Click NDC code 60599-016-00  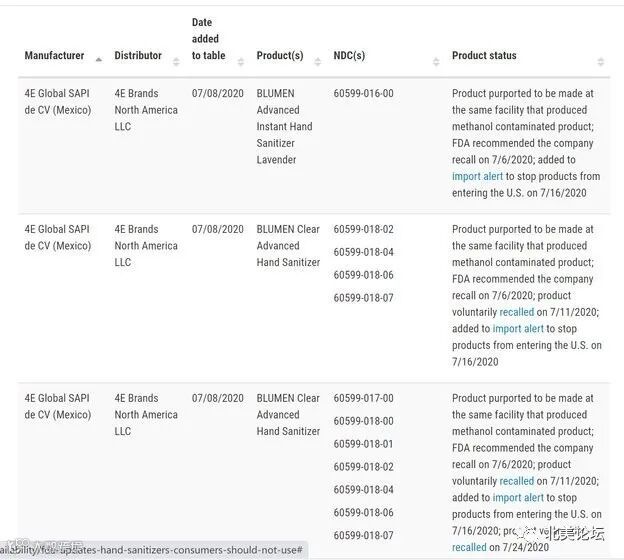point(363,94)
